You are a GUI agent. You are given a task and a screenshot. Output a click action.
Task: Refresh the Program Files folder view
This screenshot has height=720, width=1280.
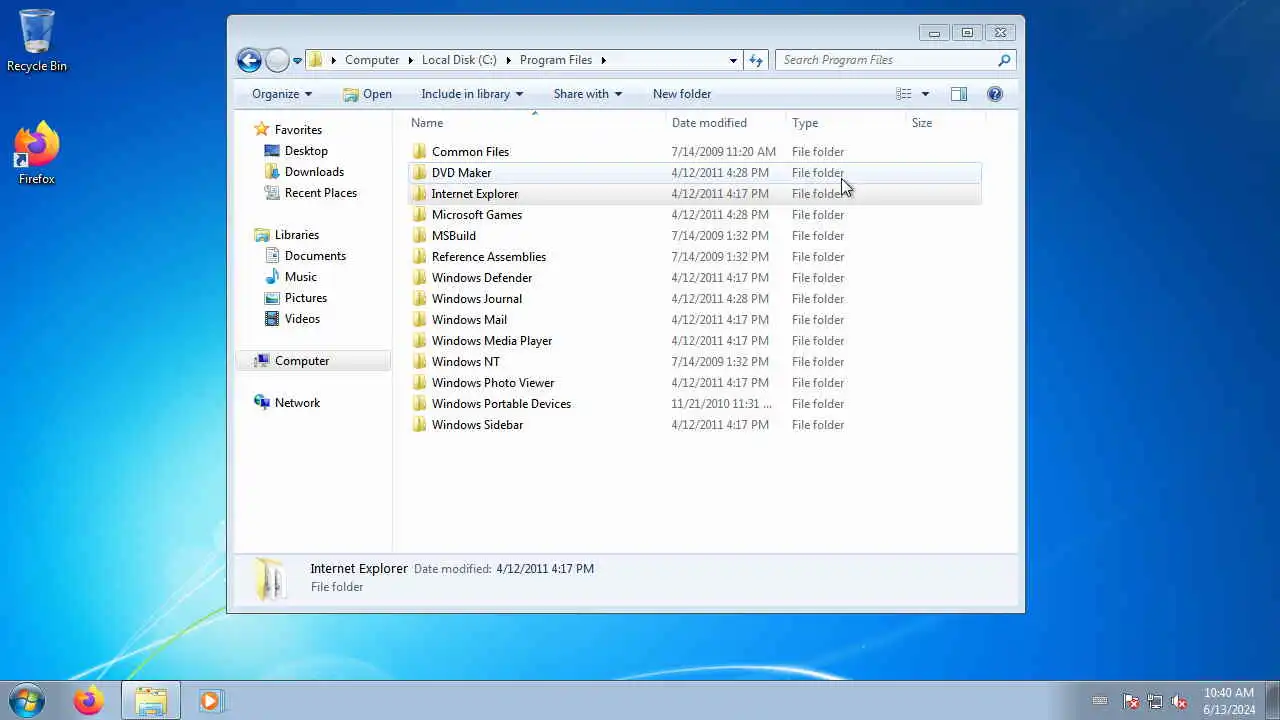[x=756, y=60]
